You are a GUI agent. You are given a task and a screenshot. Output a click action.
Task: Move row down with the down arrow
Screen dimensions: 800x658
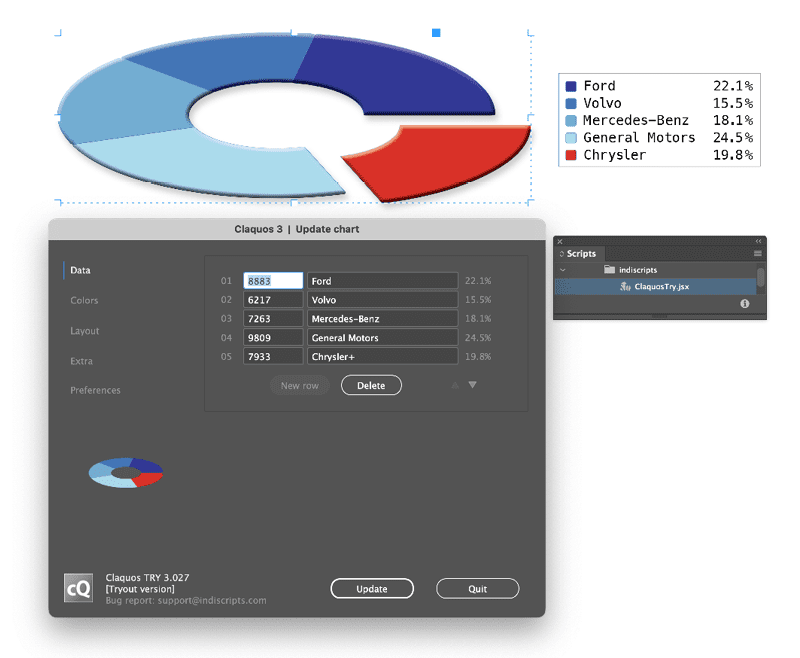tap(472, 385)
